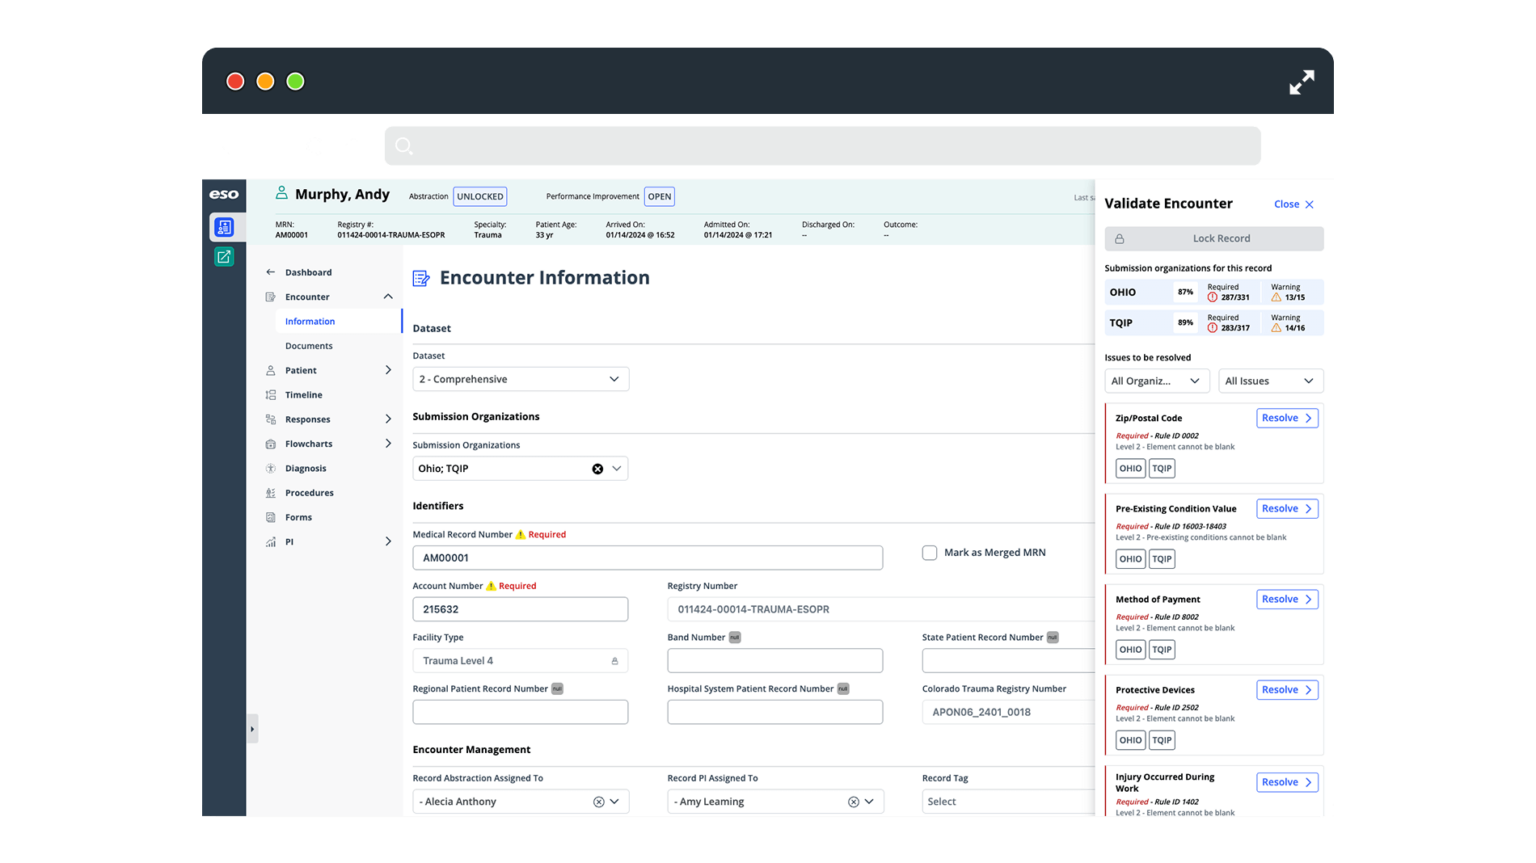Switch to the Documents page
This screenshot has width=1536, height=863.
coord(309,345)
